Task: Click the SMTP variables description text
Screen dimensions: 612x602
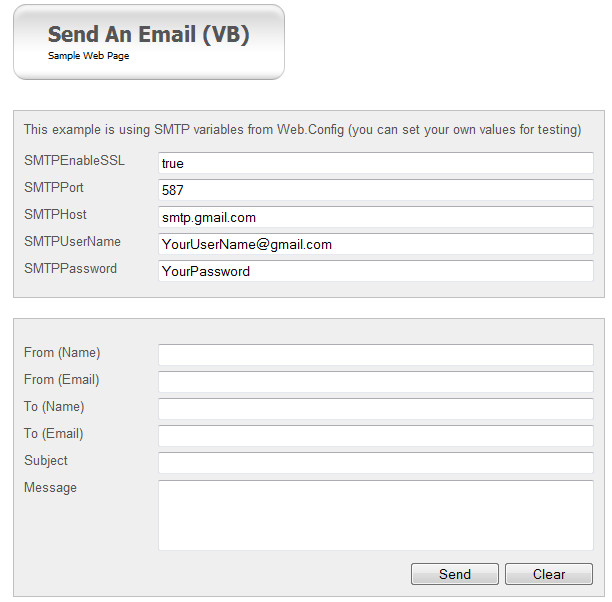Action: pos(302,130)
